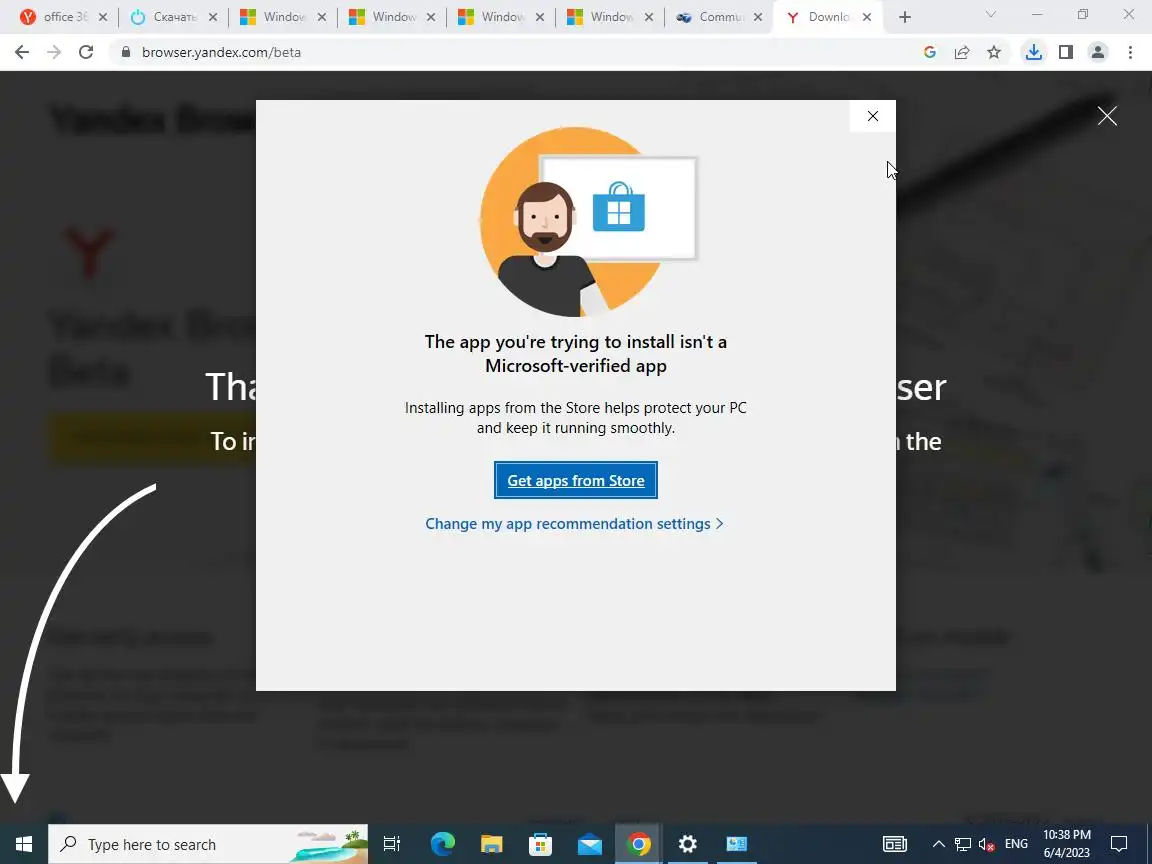Close the Скачать tab
1152x864 pixels.
[x=212, y=17]
